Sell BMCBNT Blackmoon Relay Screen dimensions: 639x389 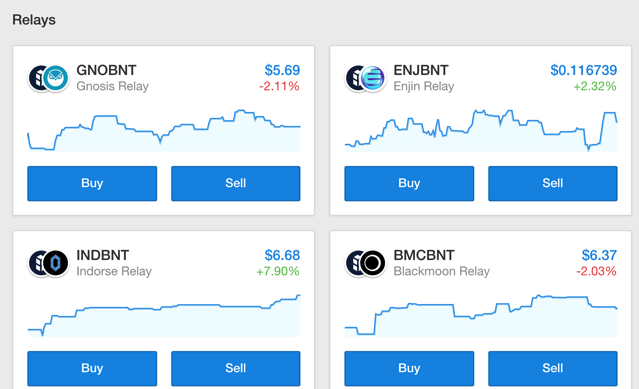point(553,368)
